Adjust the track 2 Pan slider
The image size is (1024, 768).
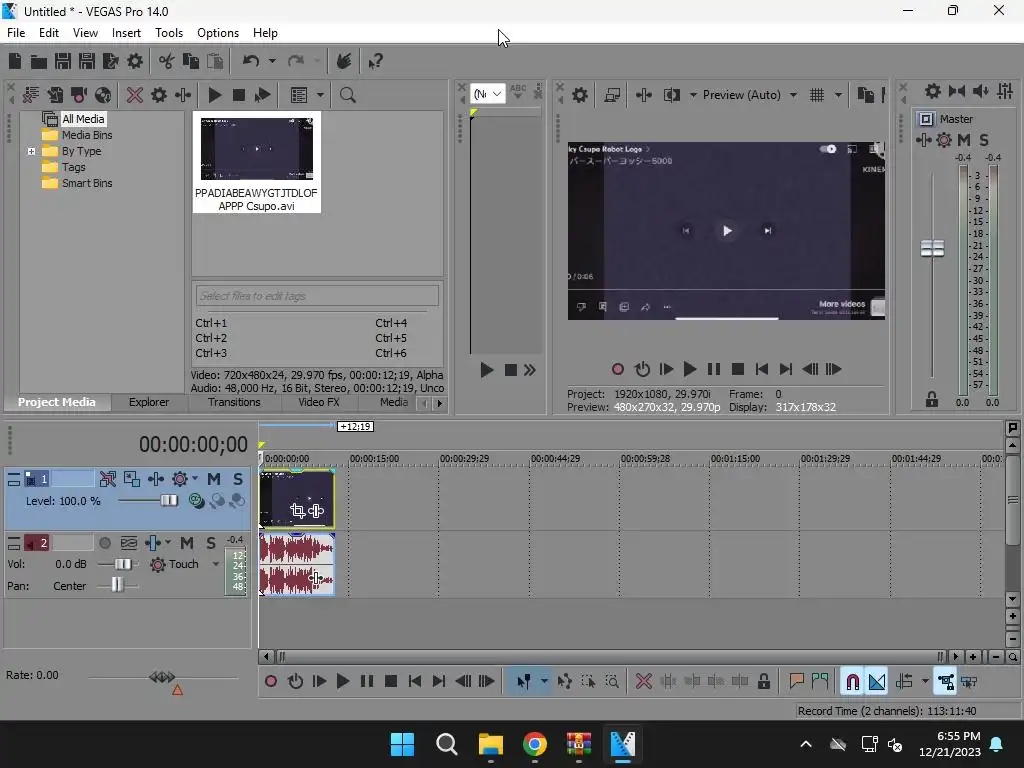coord(118,586)
